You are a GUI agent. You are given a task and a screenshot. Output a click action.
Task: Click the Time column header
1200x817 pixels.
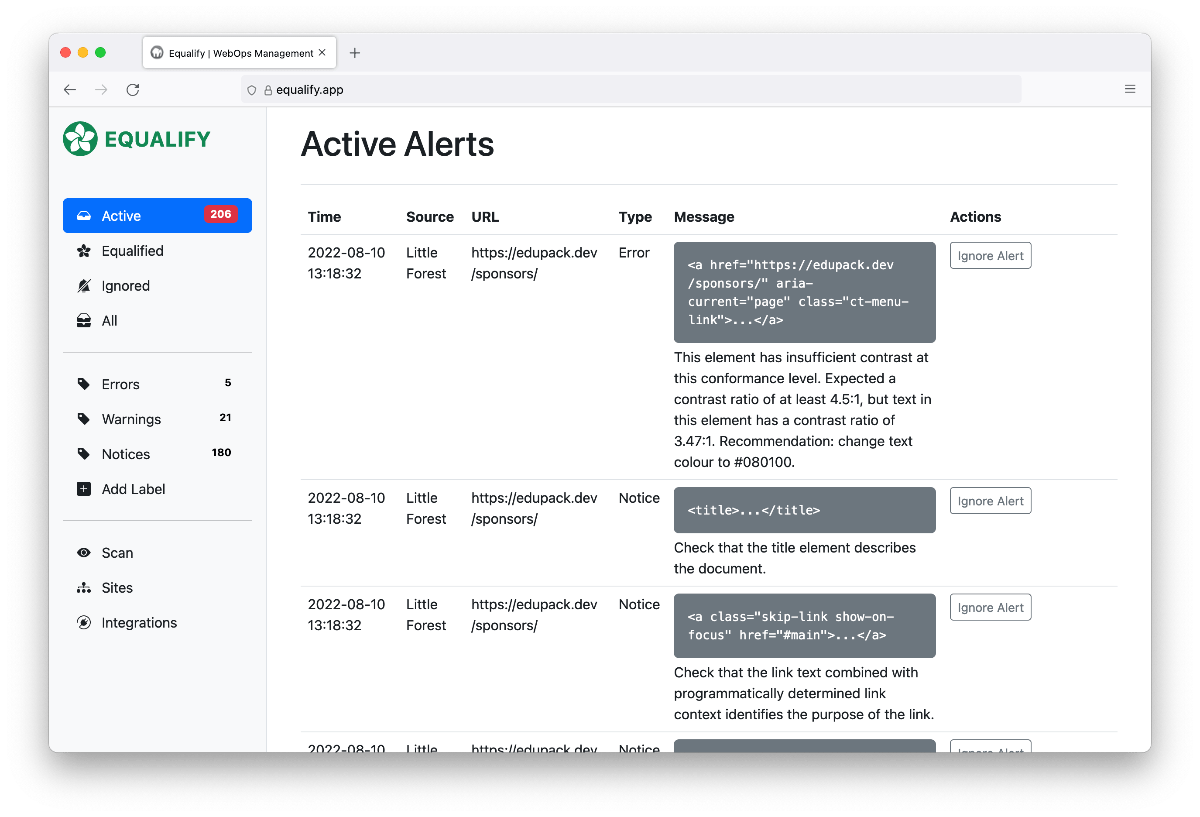(324, 217)
